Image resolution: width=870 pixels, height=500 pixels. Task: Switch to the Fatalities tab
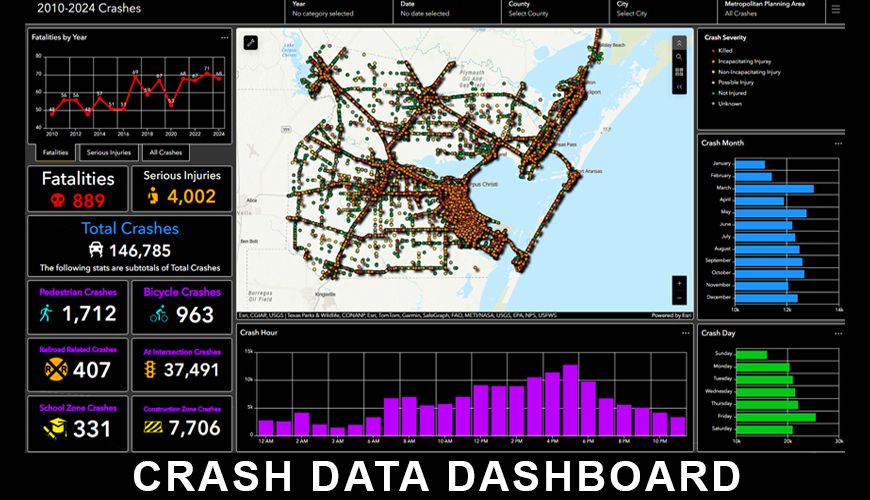pos(55,153)
